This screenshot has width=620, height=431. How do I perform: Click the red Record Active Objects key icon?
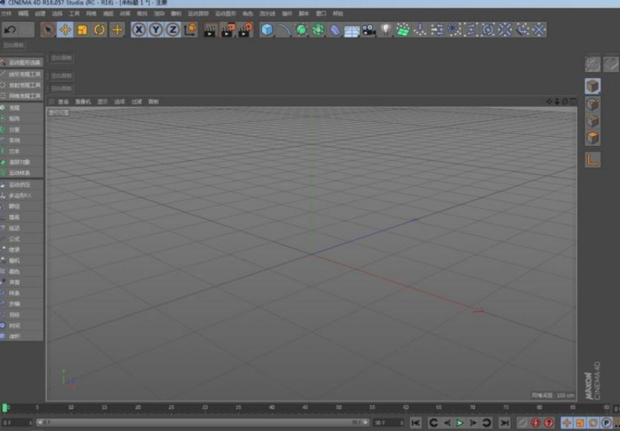point(535,423)
